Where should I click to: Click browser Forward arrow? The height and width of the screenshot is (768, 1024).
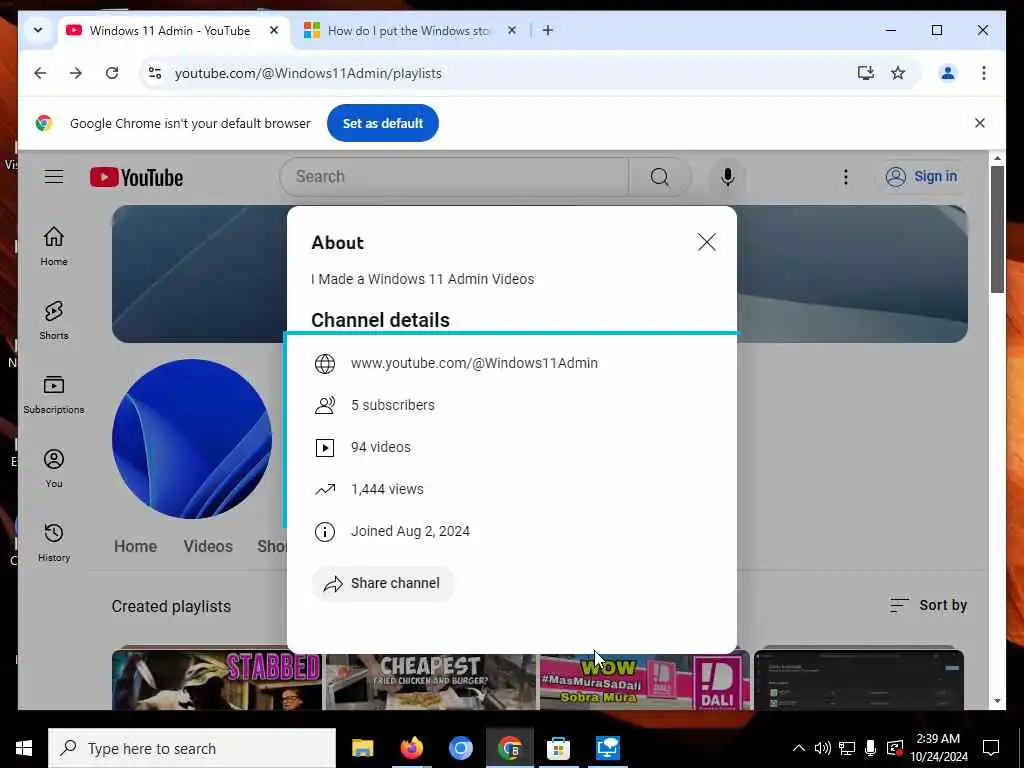pyautogui.click(x=76, y=73)
